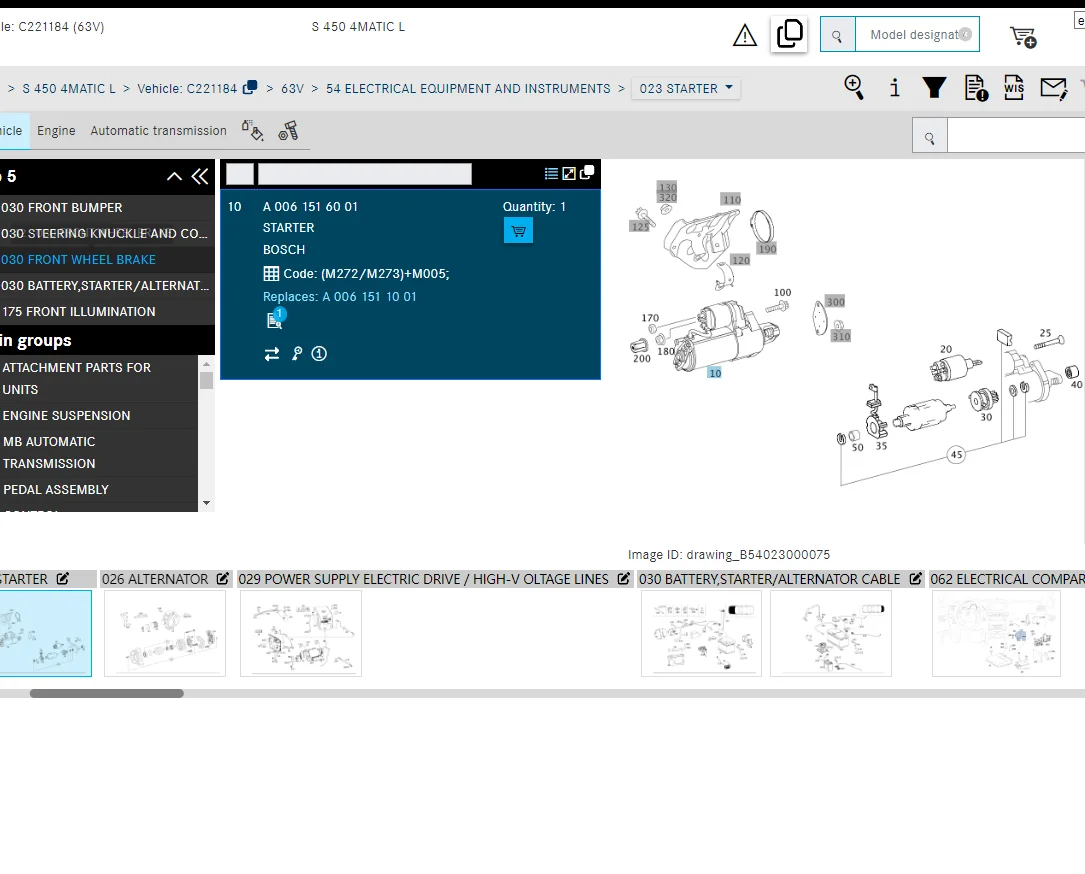
Task: Select 030 FRONT WHEEL BRAKE entry
Action: click(106, 260)
